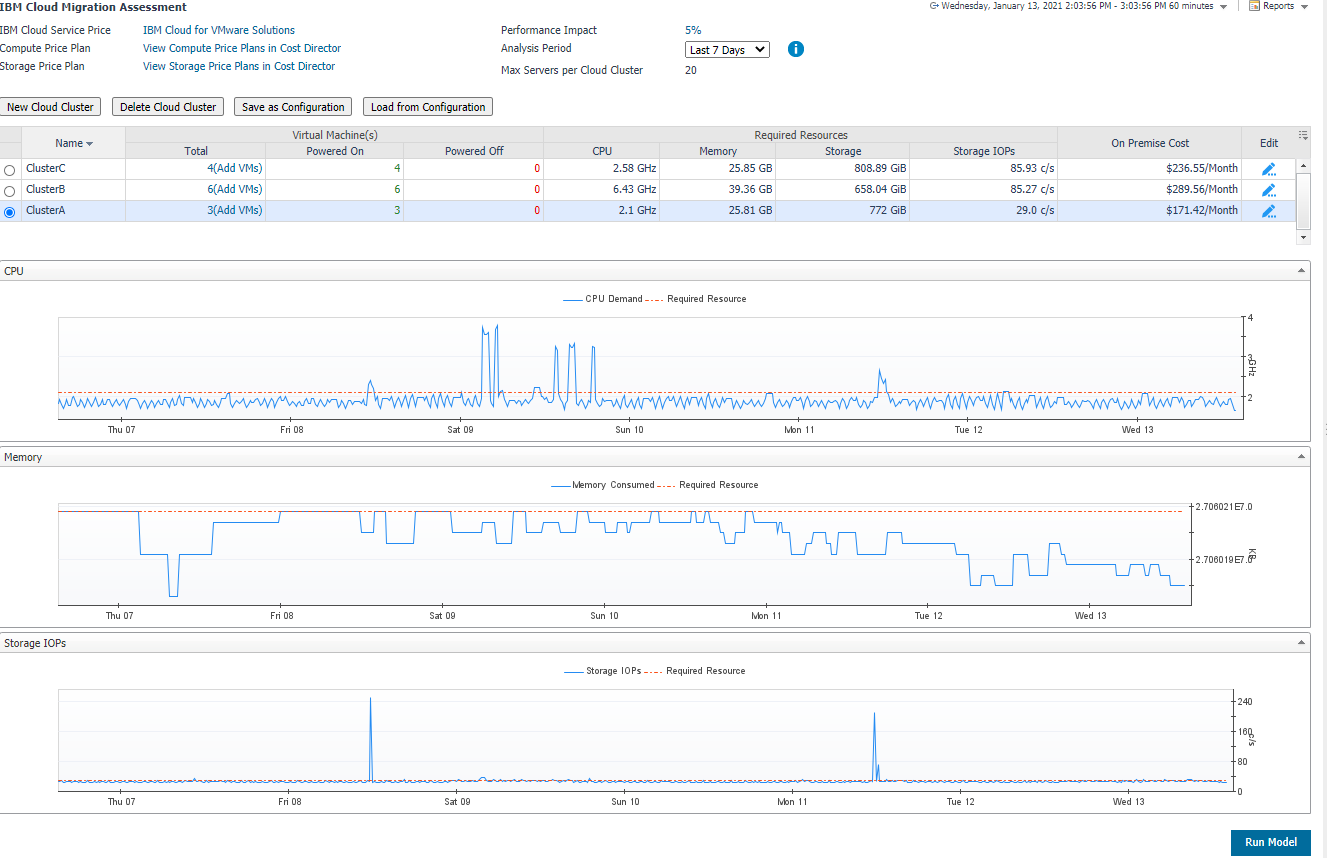Click the Delete Cloud Cluster button

point(168,107)
